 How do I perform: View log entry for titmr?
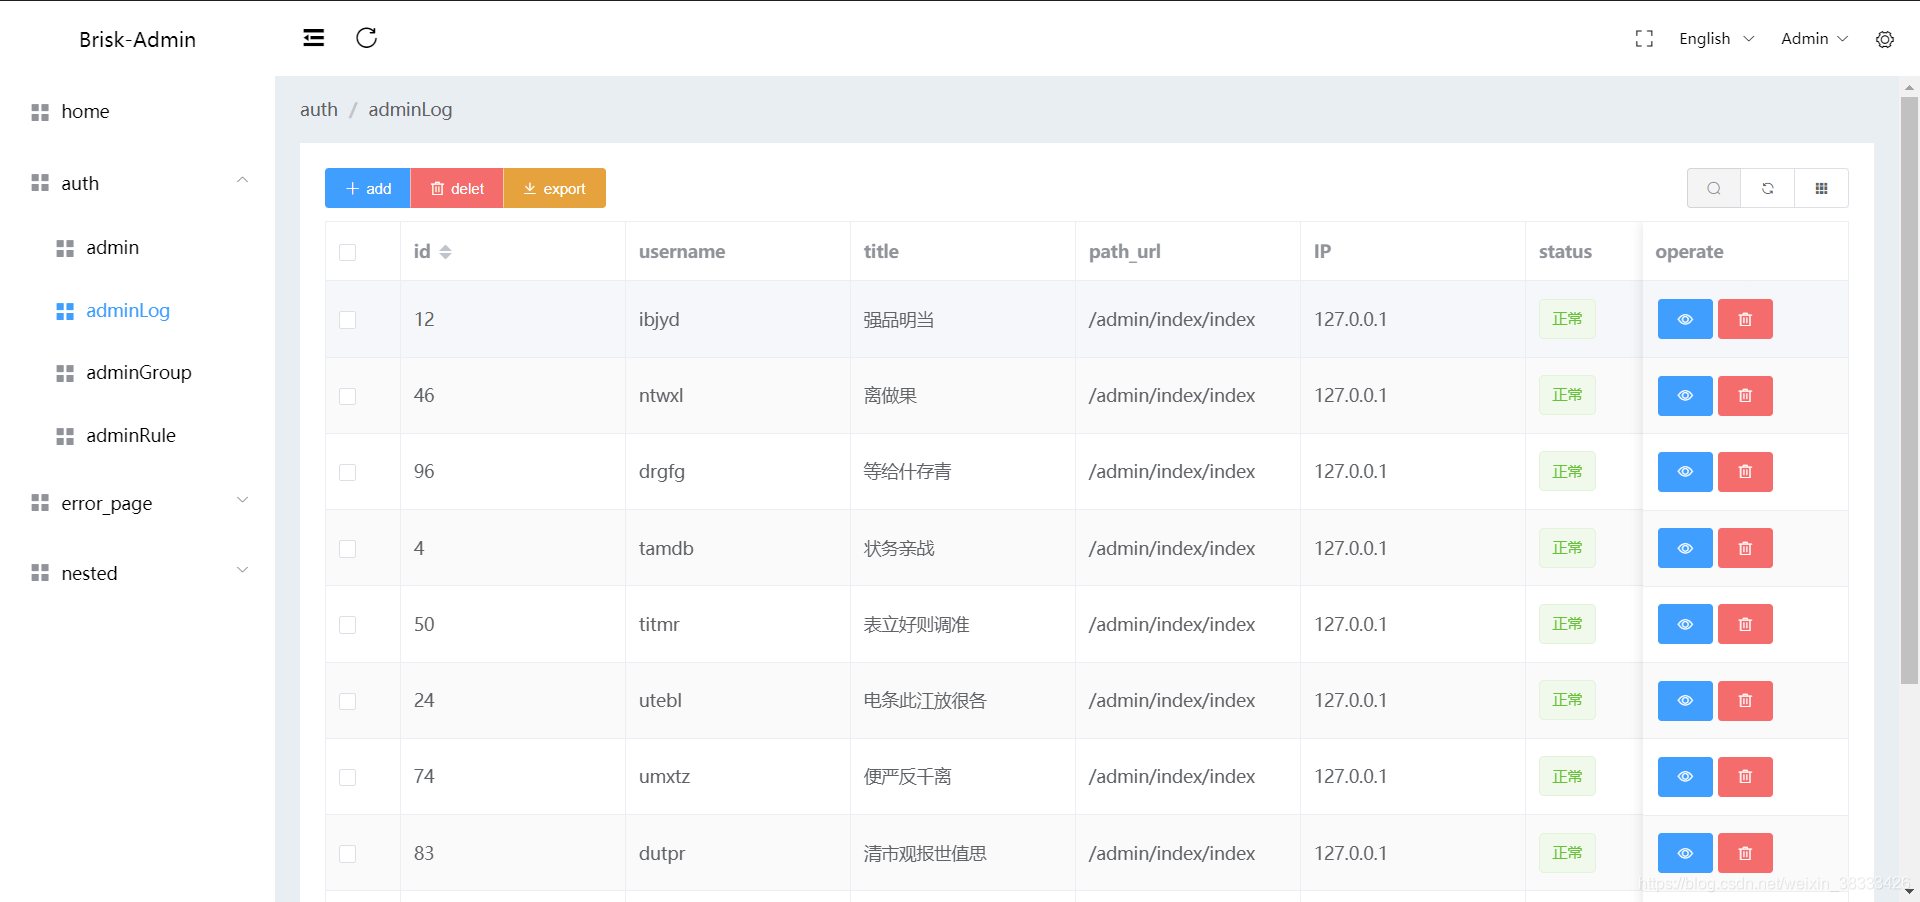tap(1685, 624)
